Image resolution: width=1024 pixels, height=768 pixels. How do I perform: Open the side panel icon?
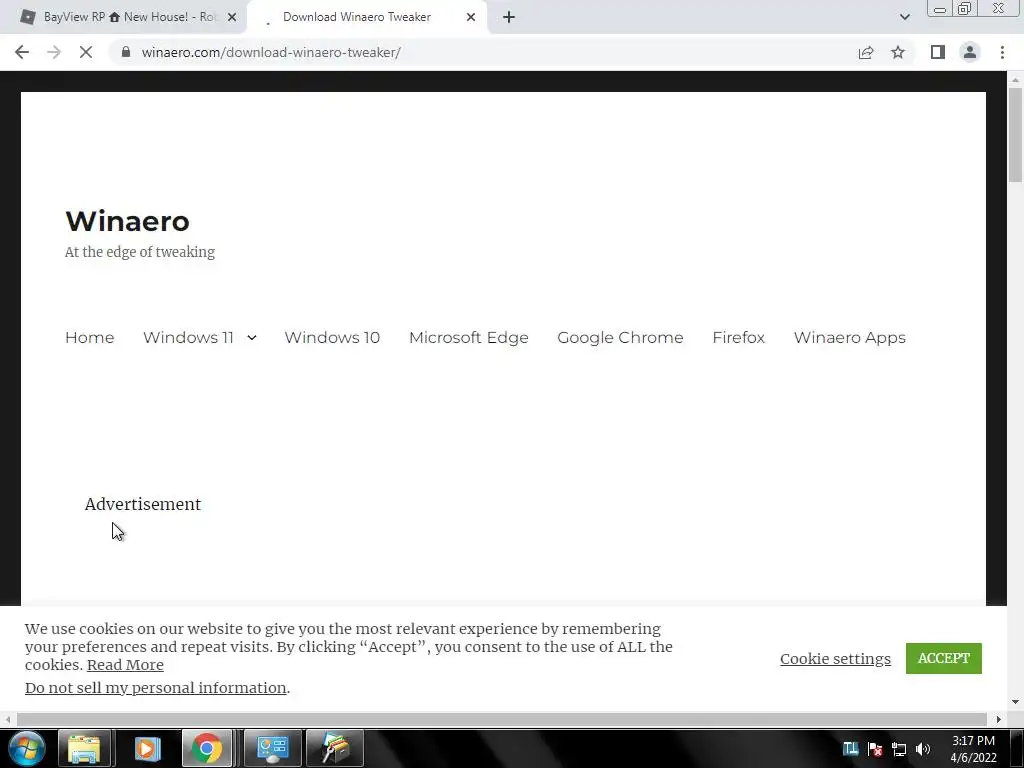point(938,52)
